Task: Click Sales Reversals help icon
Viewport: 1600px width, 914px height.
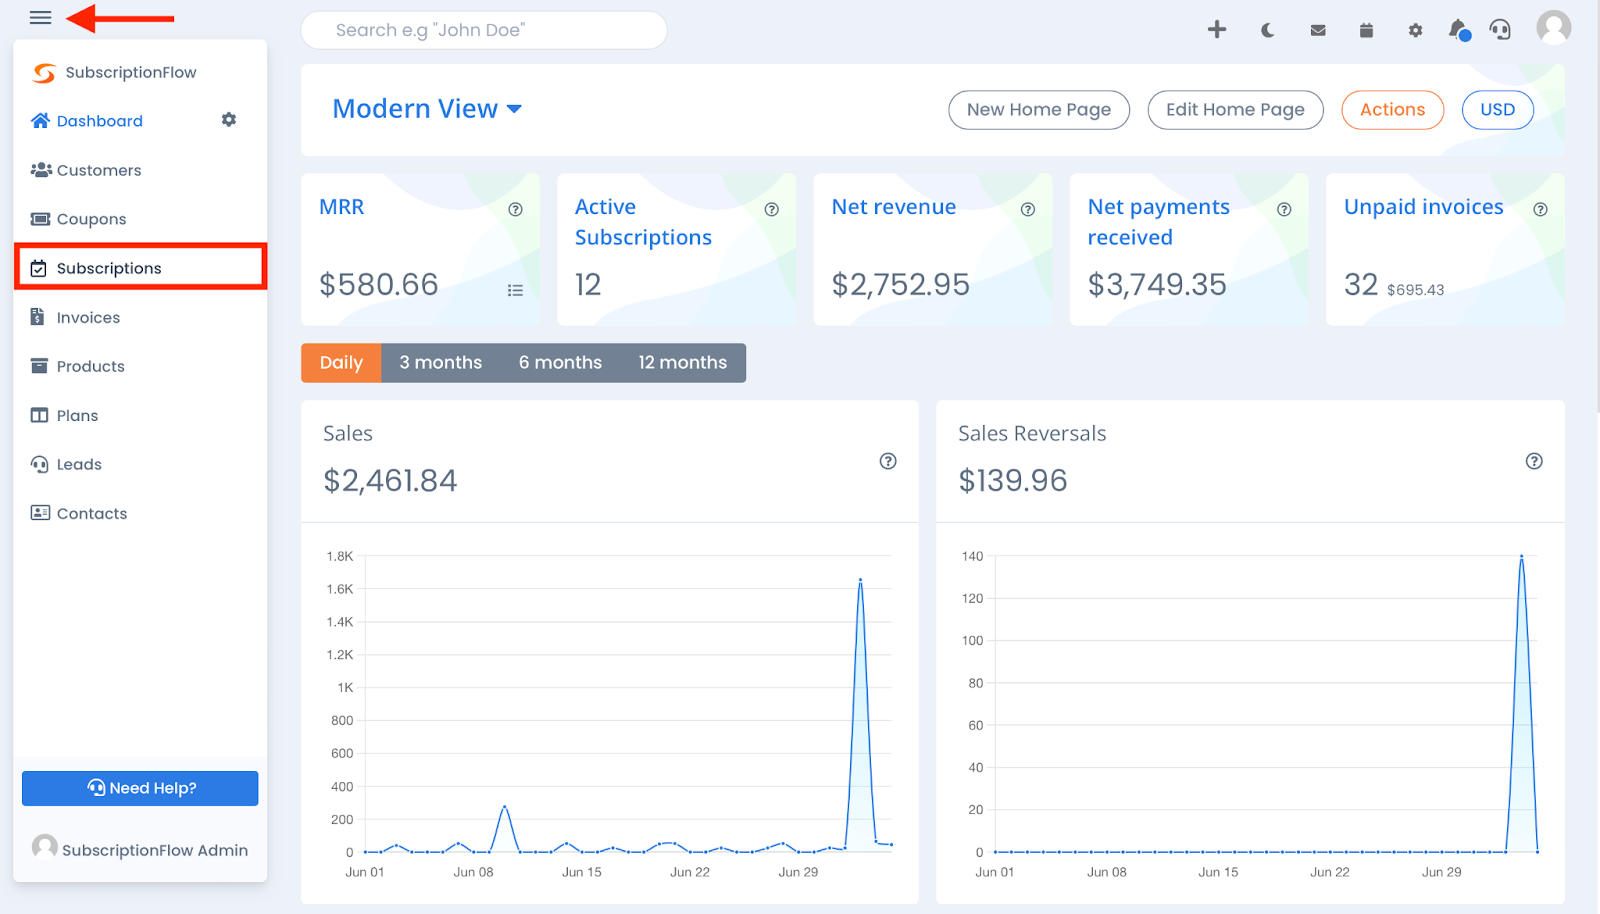Action: [1534, 461]
